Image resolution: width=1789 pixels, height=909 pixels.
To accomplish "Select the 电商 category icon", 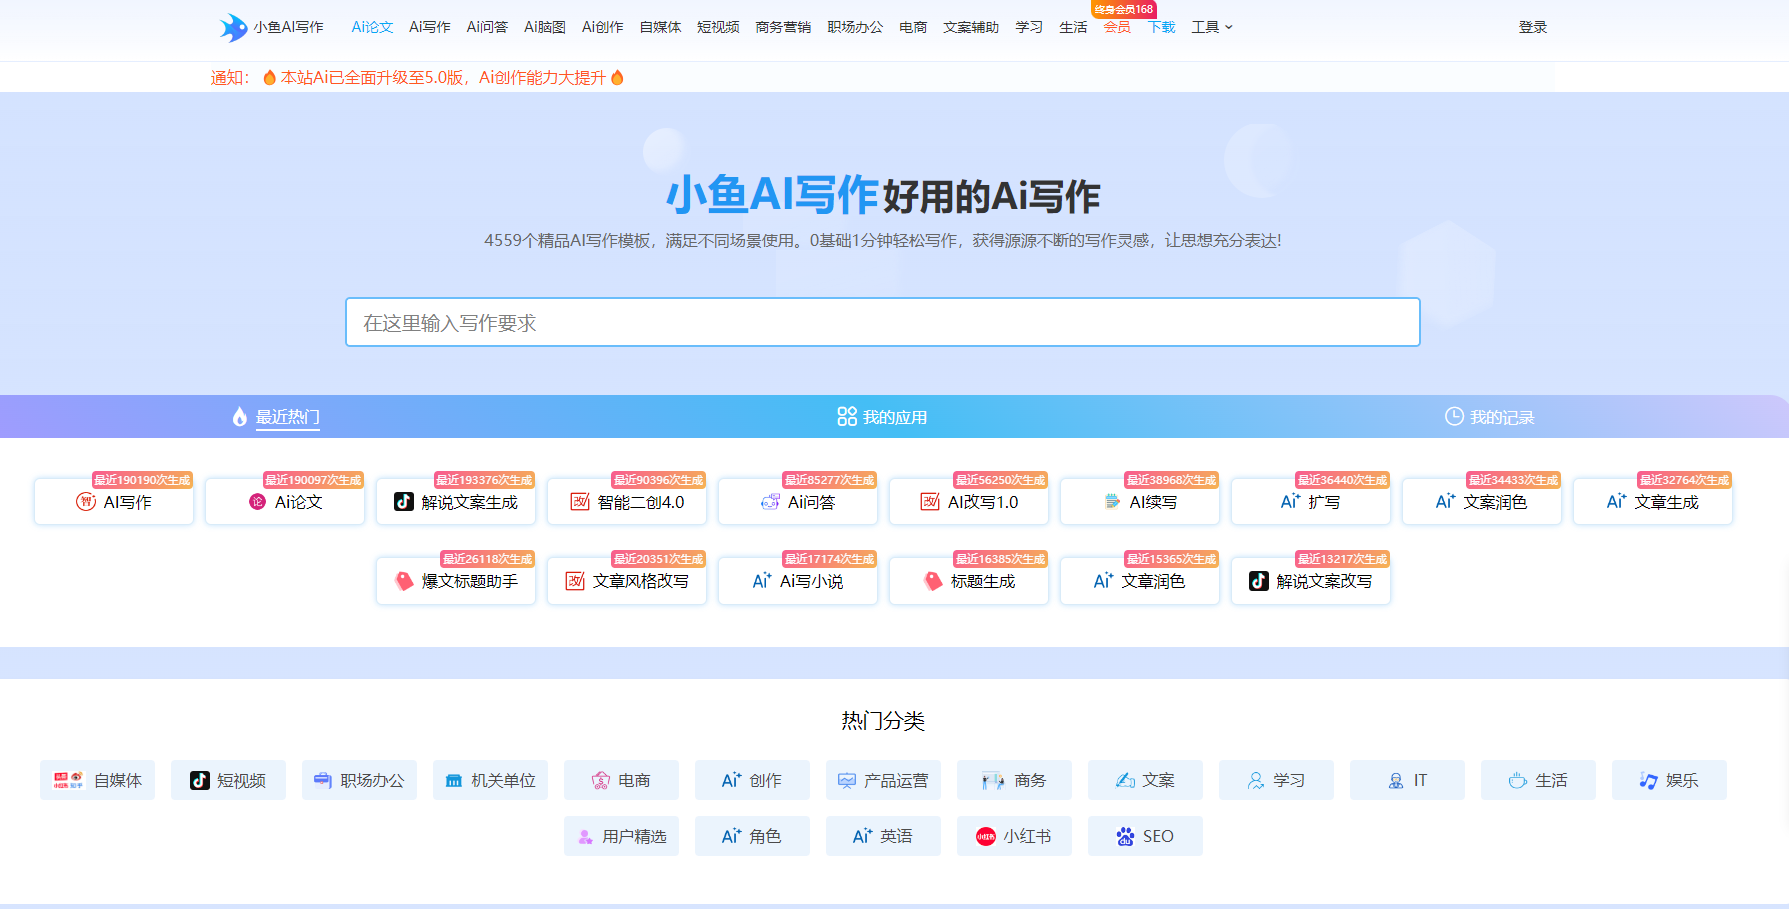I will (x=601, y=781).
